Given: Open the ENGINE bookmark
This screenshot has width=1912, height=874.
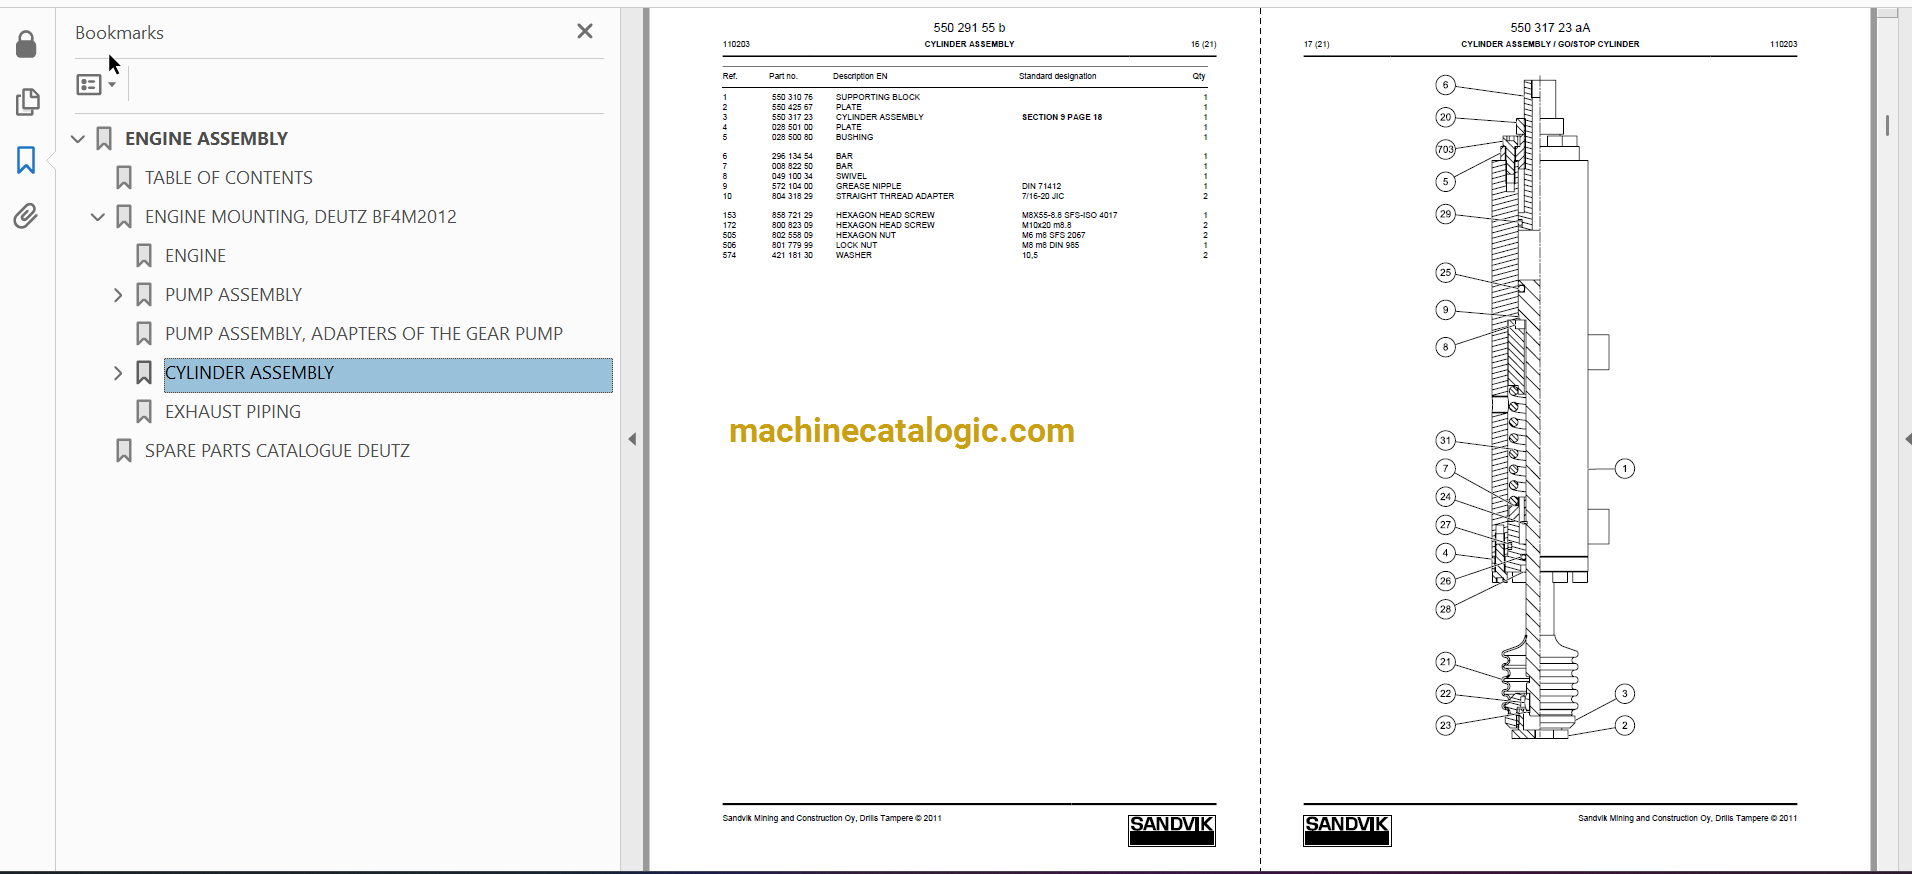Looking at the screenshot, I should 196,256.
